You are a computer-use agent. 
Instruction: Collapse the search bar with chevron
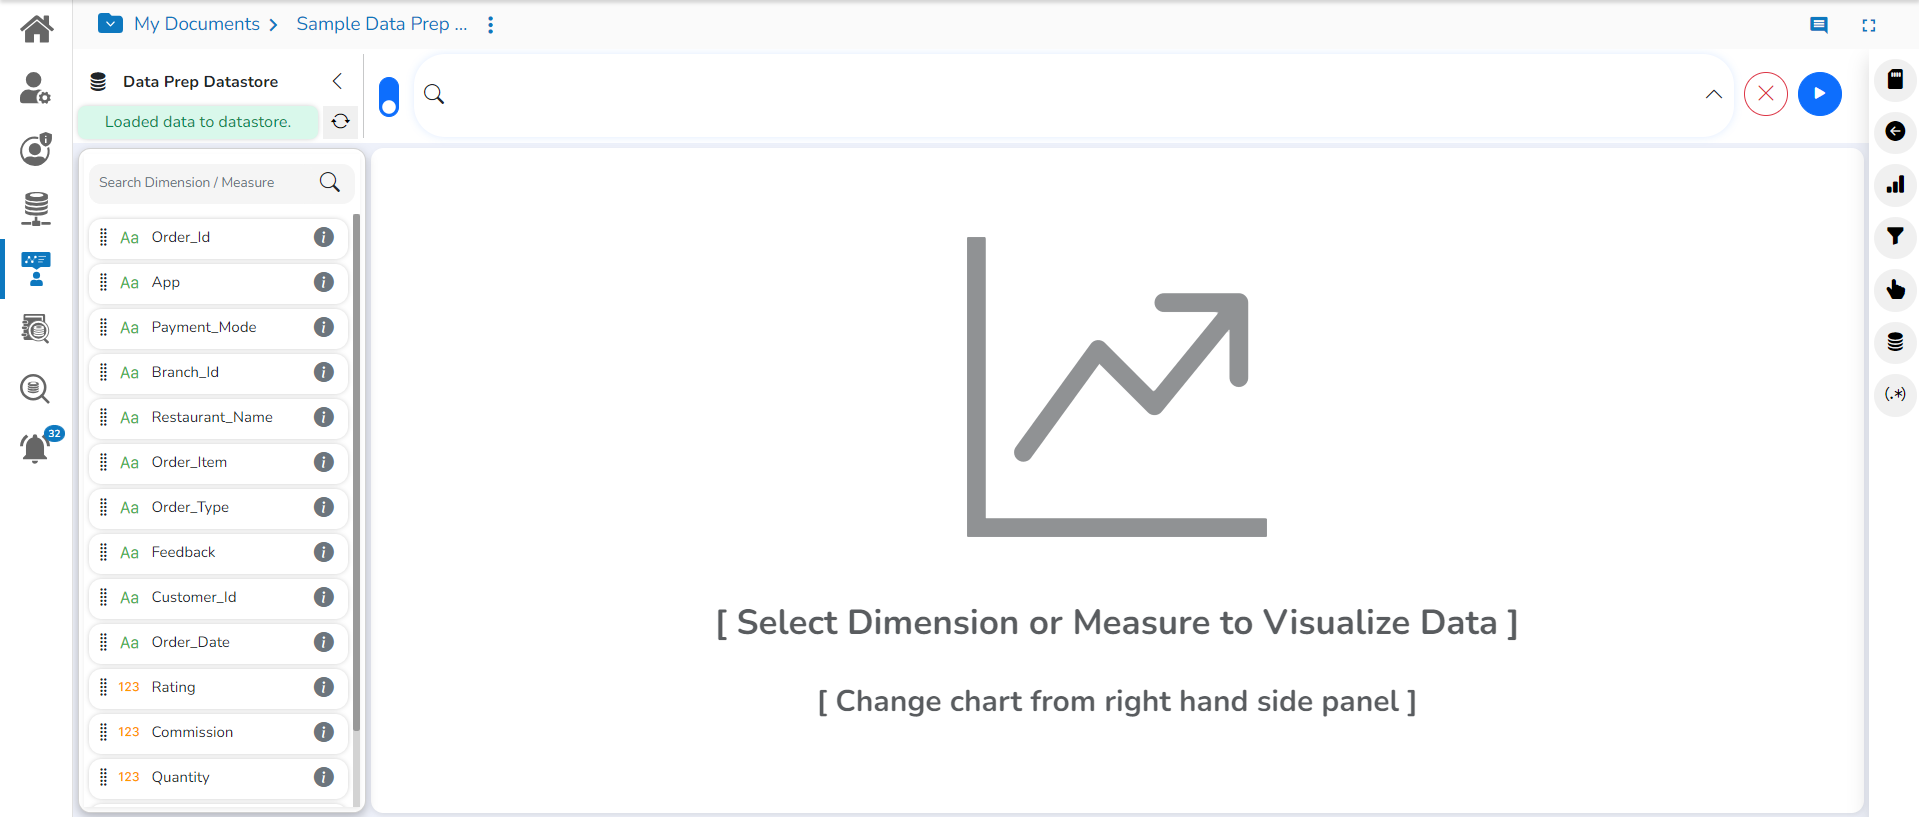tap(1713, 94)
